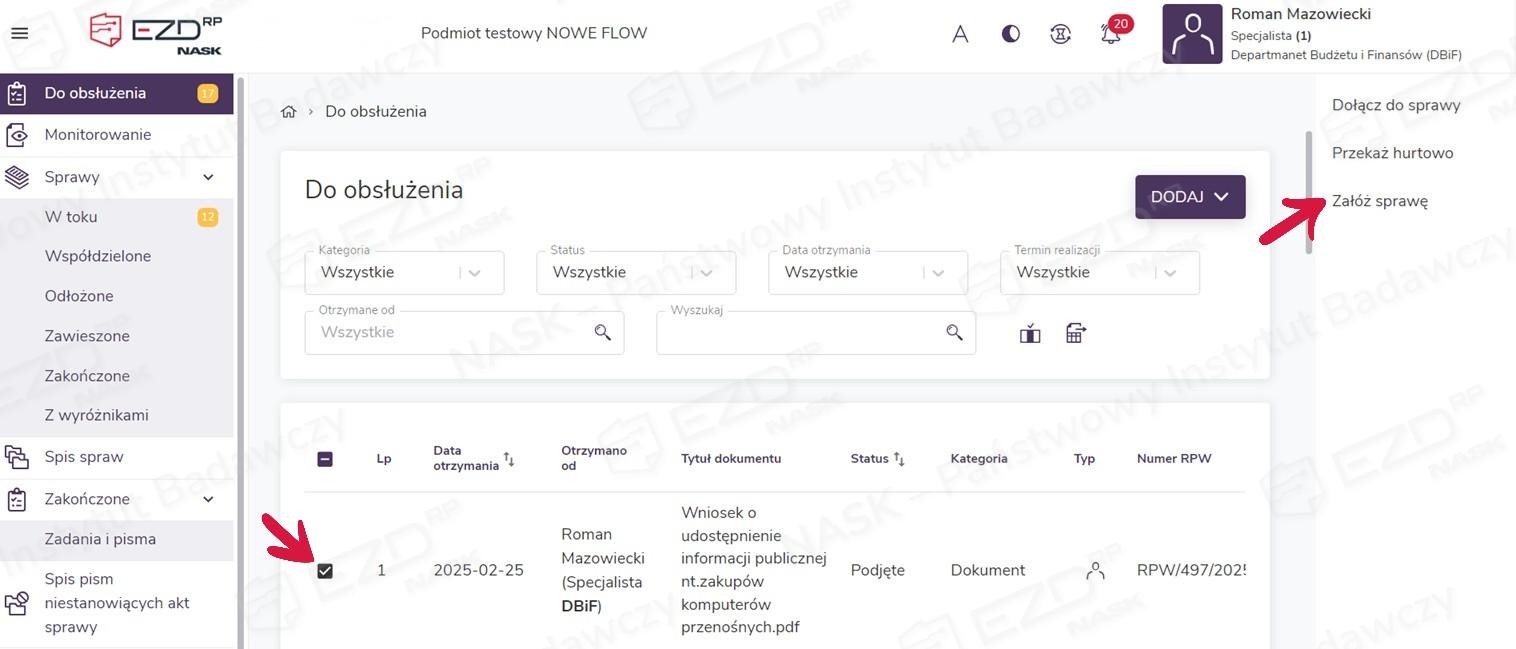Click the home icon in breadcrumb
Image resolution: width=1516 pixels, height=649 pixels.
[289, 112]
